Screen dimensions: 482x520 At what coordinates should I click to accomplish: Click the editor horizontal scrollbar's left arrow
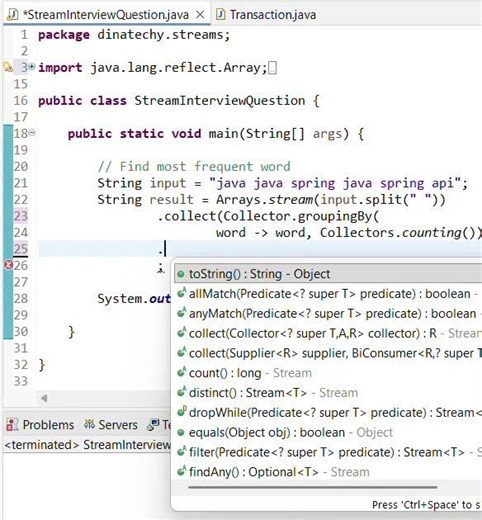44,398
